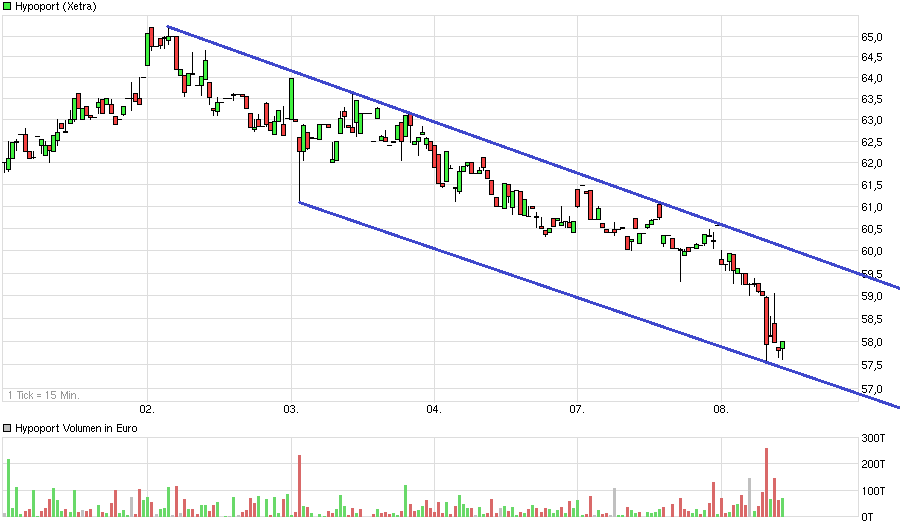900x526 pixels.
Task: Click the 60,5 price axis label
Action: (872, 229)
